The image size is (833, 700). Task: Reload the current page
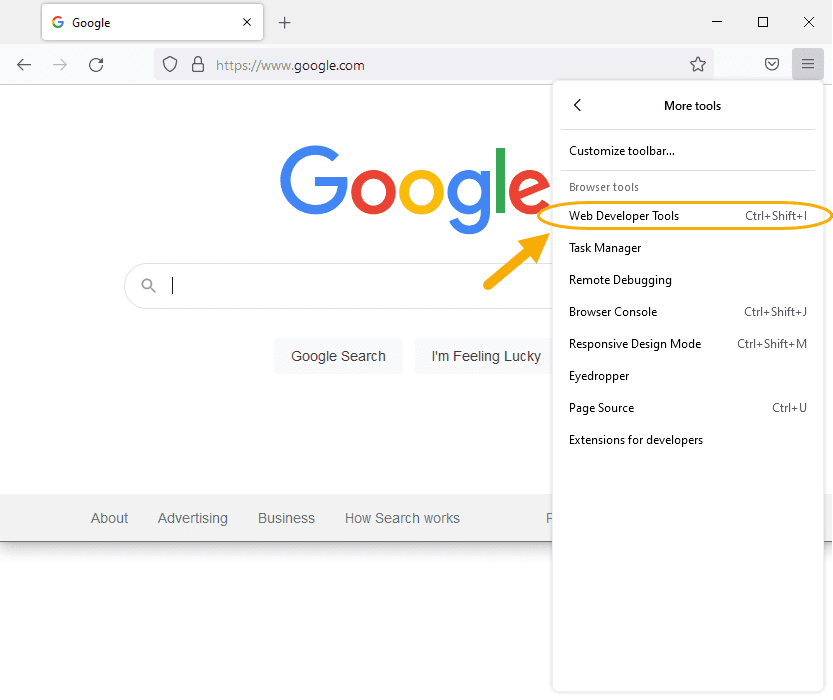tap(96, 65)
